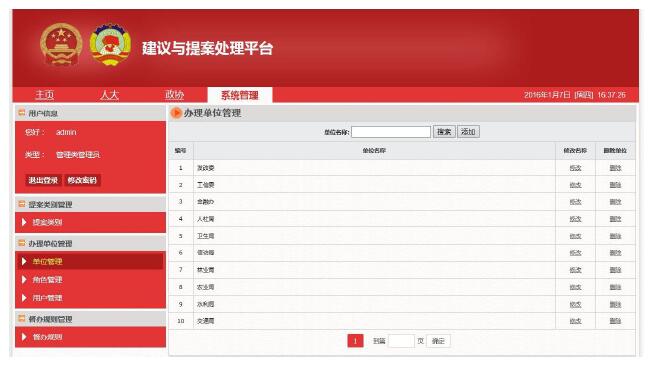Go to page 1 in pagination
650x371 pixels.
pyautogui.click(x=355, y=341)
